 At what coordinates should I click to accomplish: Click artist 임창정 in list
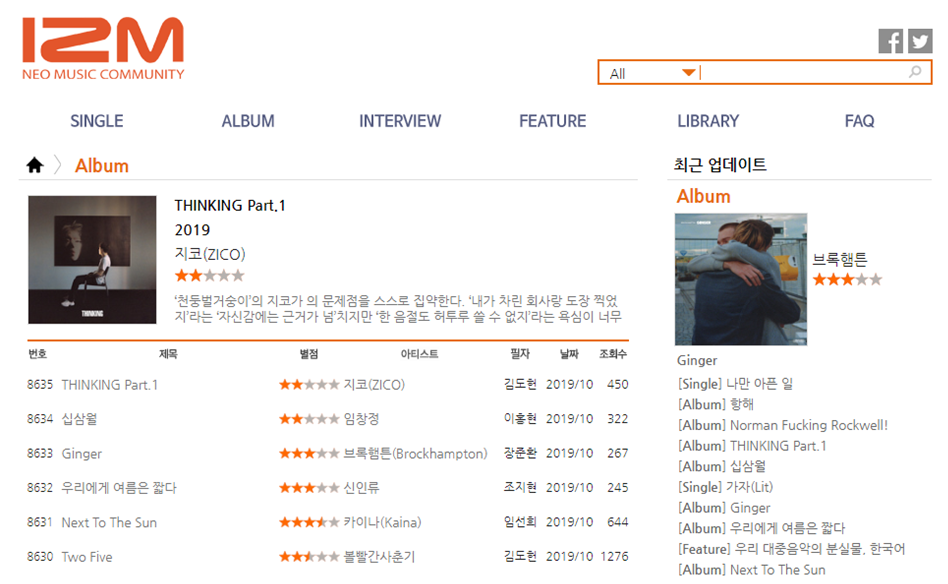pyautogui.click(x=362, y=418)
